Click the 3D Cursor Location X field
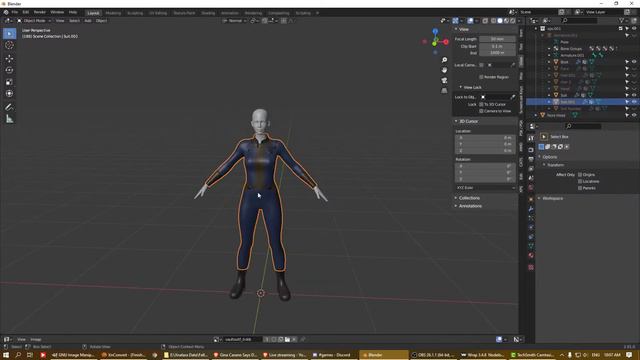This screenshot has height=360, width=640. [x=485, y=138]
